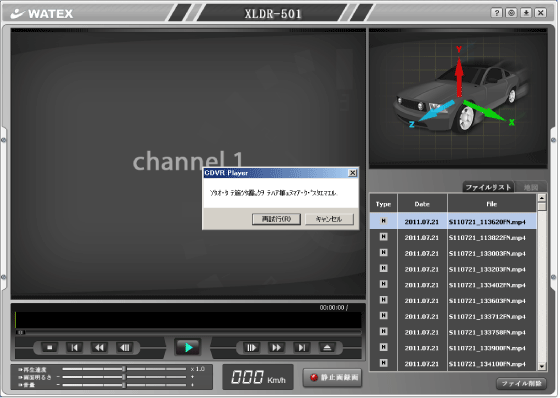Click the キャンセル button in dialog
Viewport: 560px width, 398px height.
pos(329,219)
